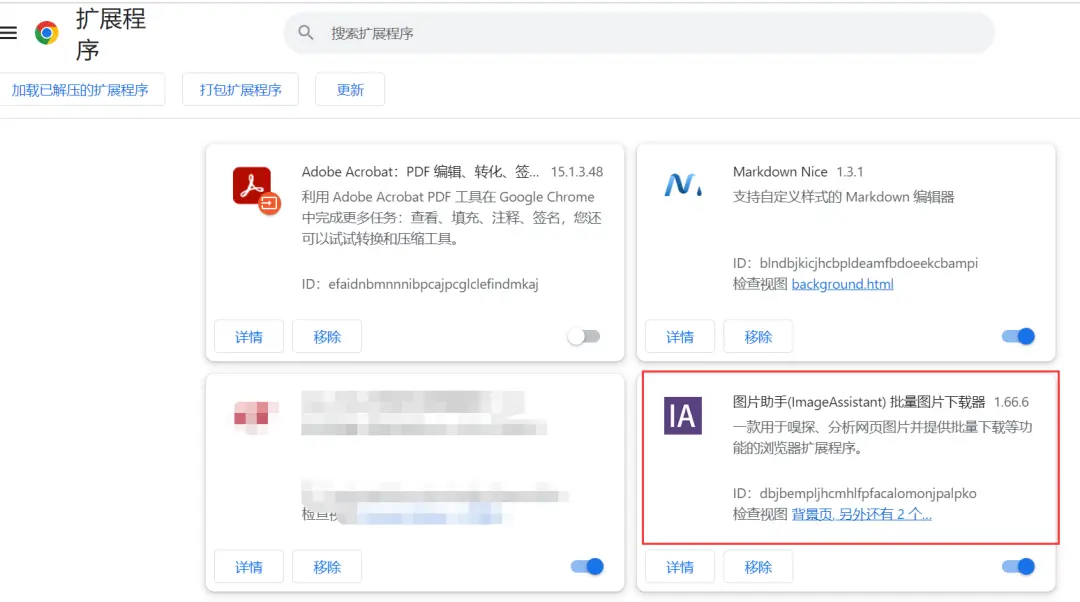The image size is (1080, 602).
Task: Click the 更新 button
Action: [x=350, y=90]
